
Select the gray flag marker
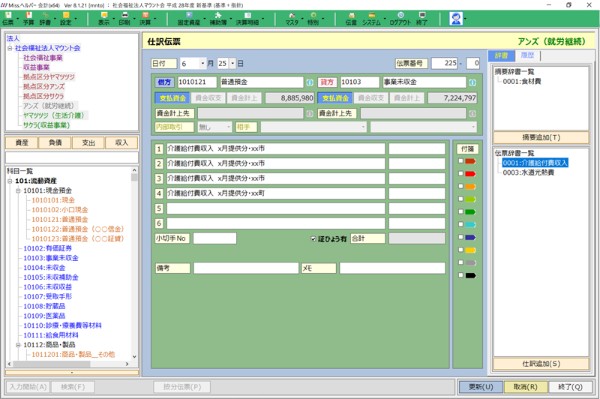(x=471, y=263)
